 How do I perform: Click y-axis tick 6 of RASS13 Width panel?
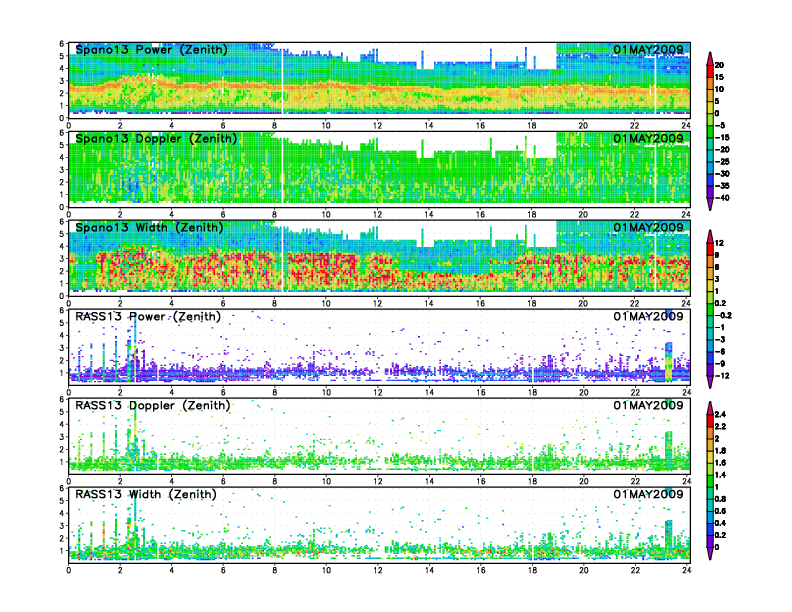click(x=62, y=488)
